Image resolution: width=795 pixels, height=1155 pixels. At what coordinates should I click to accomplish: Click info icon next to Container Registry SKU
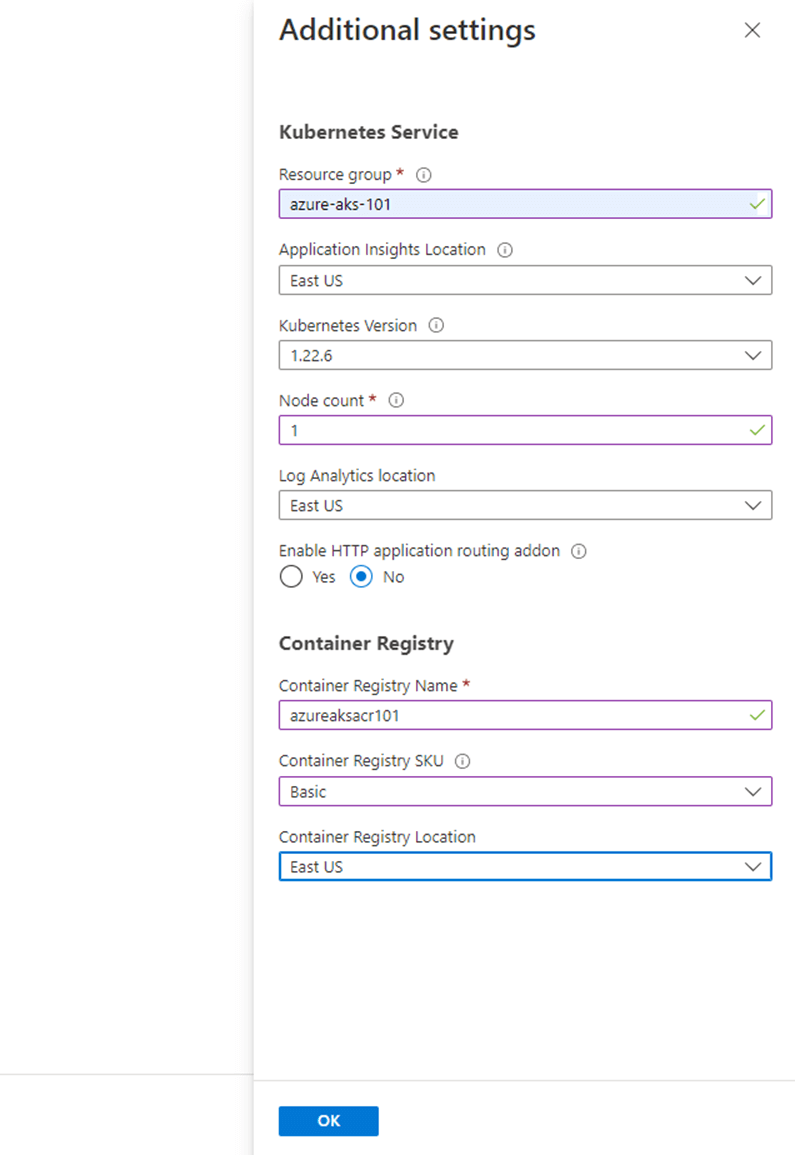(462, 761)
